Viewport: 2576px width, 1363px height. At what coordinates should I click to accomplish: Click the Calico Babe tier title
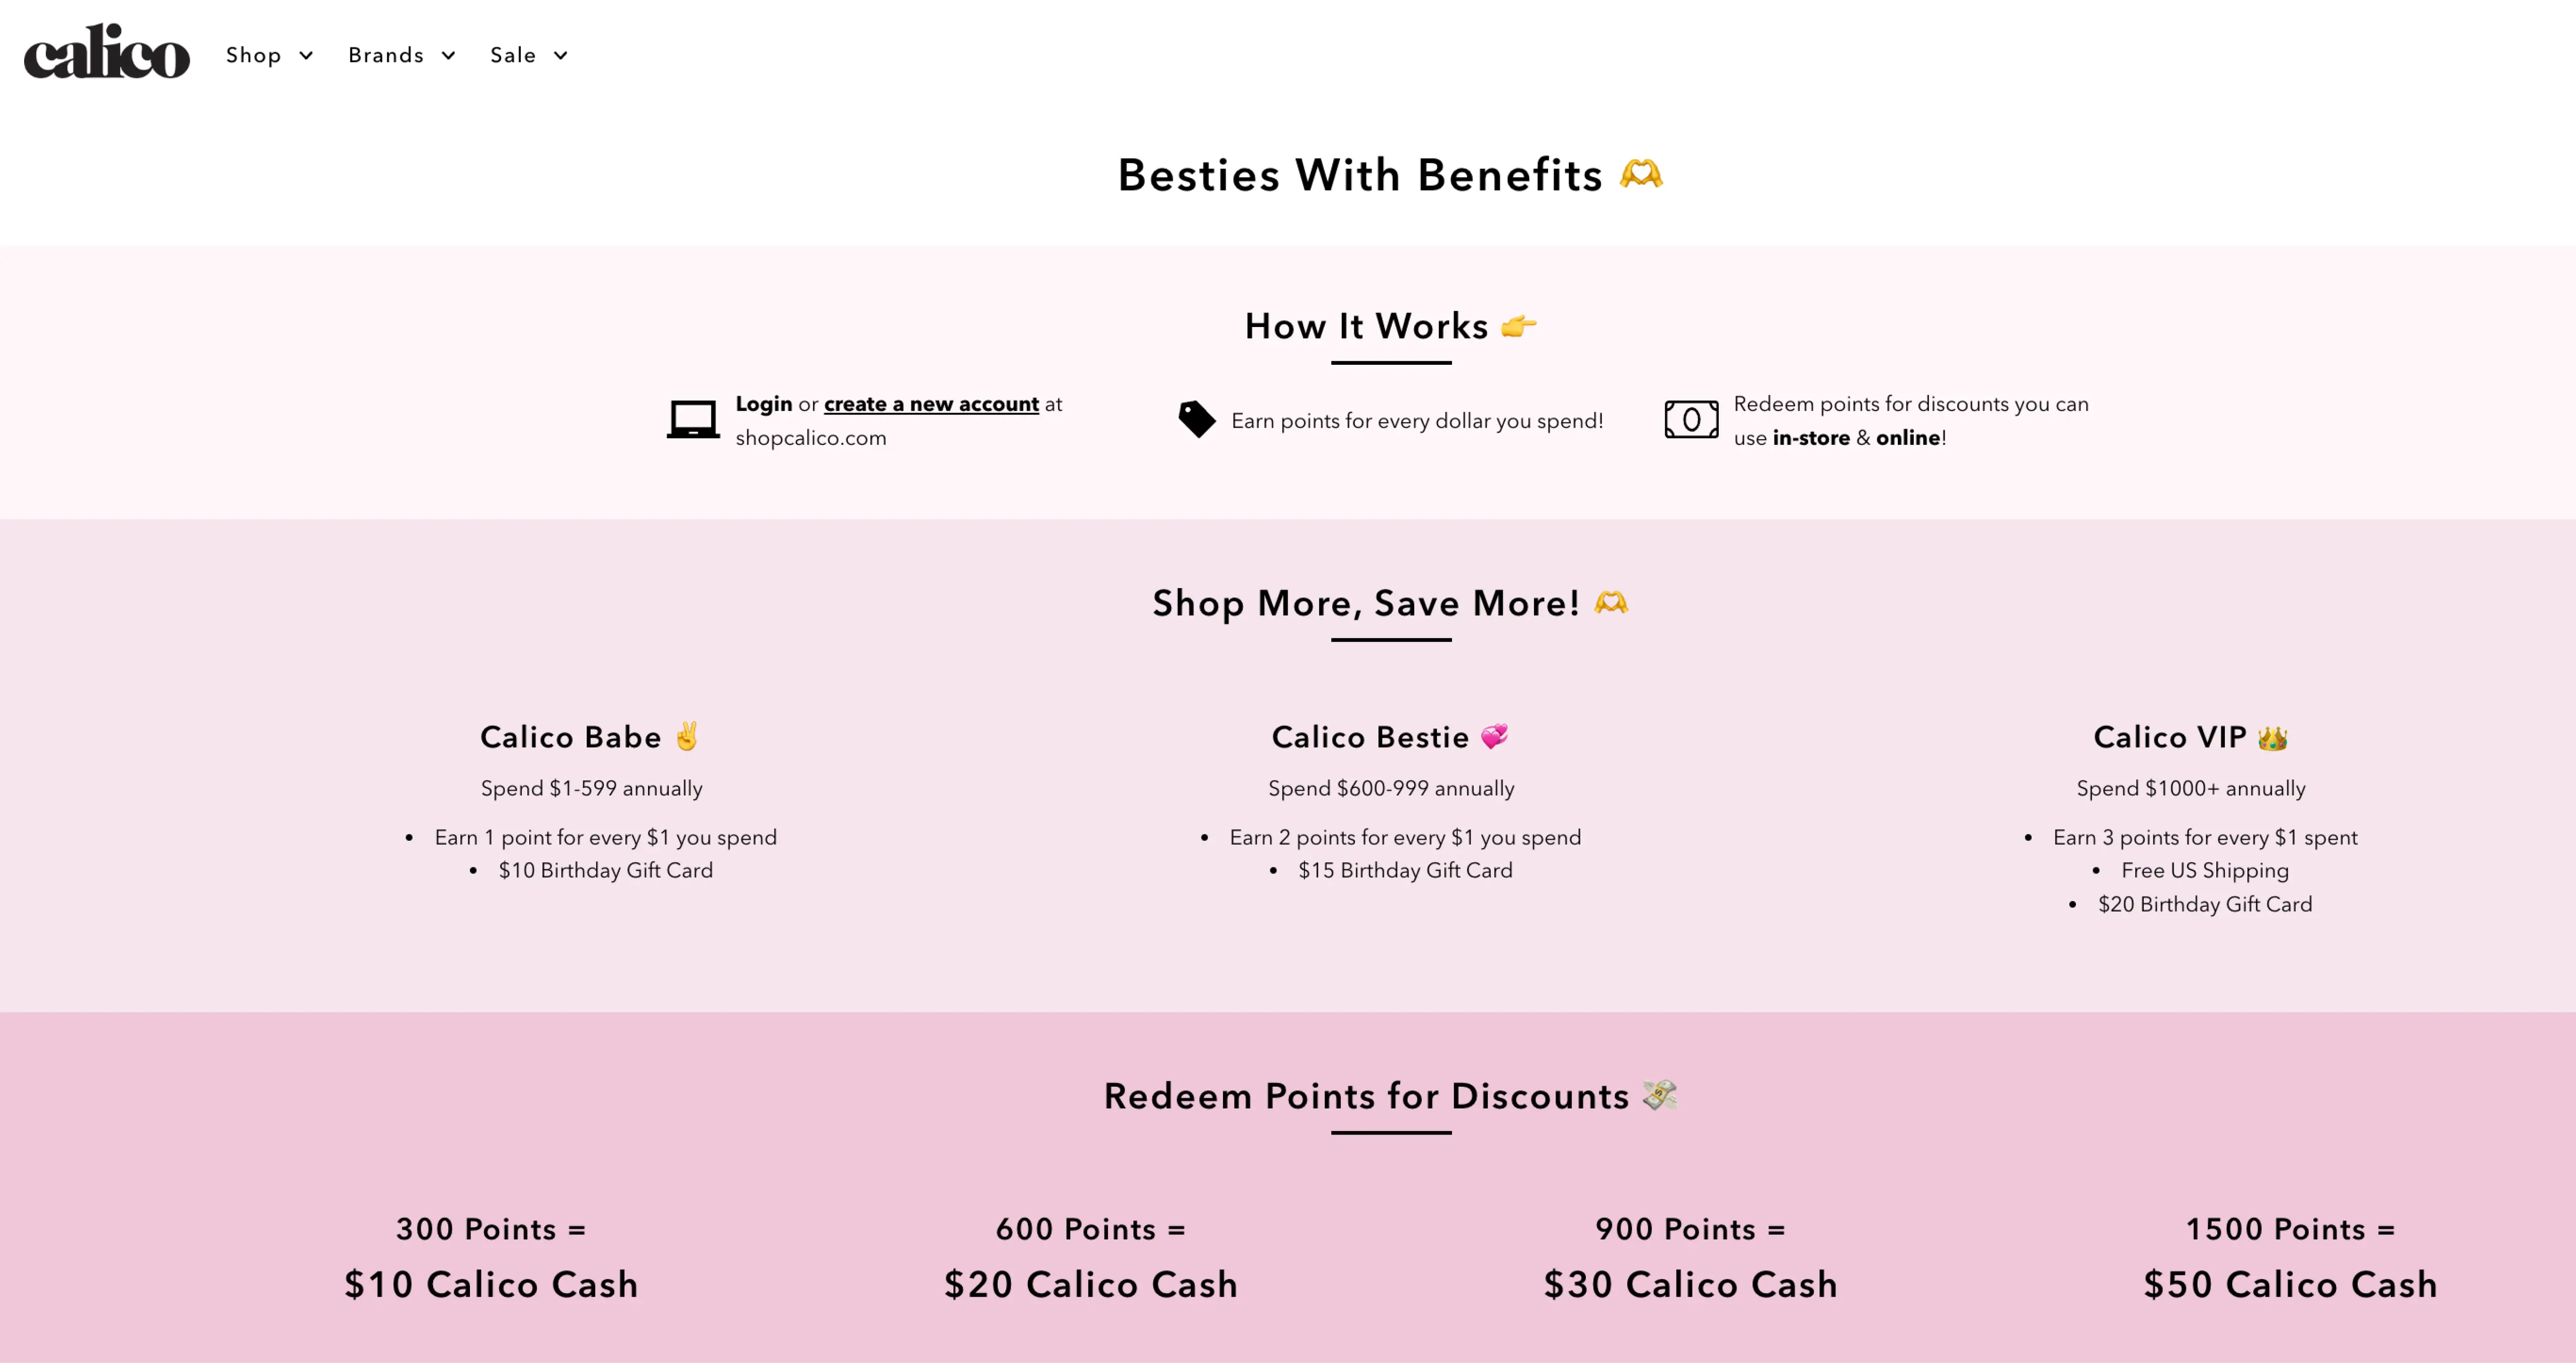pyautogui.click(x=570, y=737)
